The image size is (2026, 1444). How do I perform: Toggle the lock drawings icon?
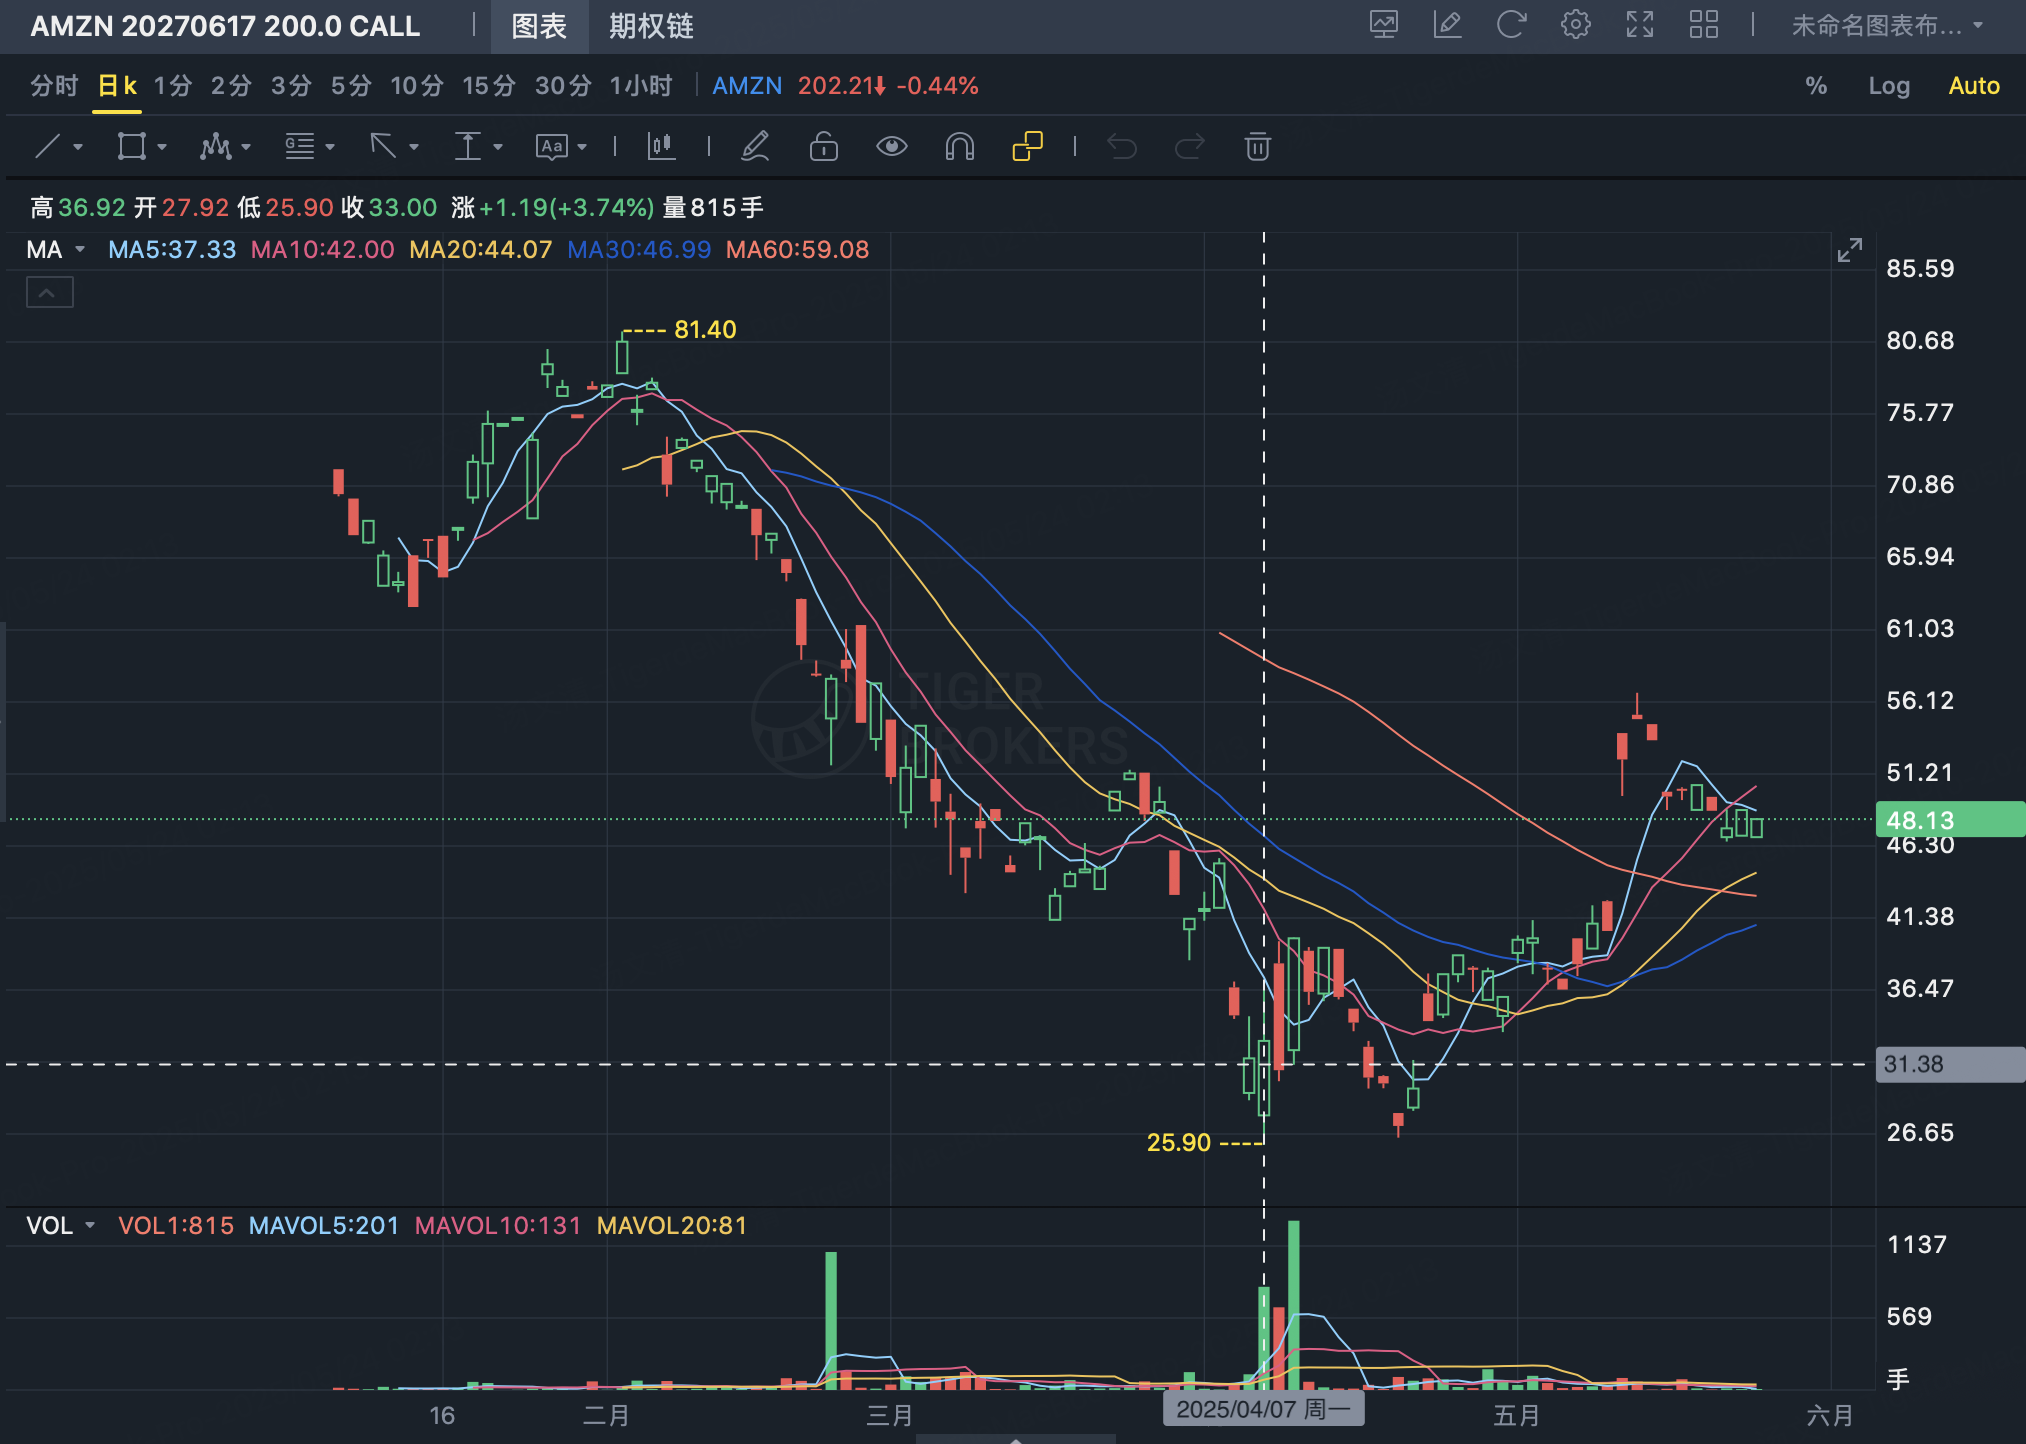tap(823, 147)
